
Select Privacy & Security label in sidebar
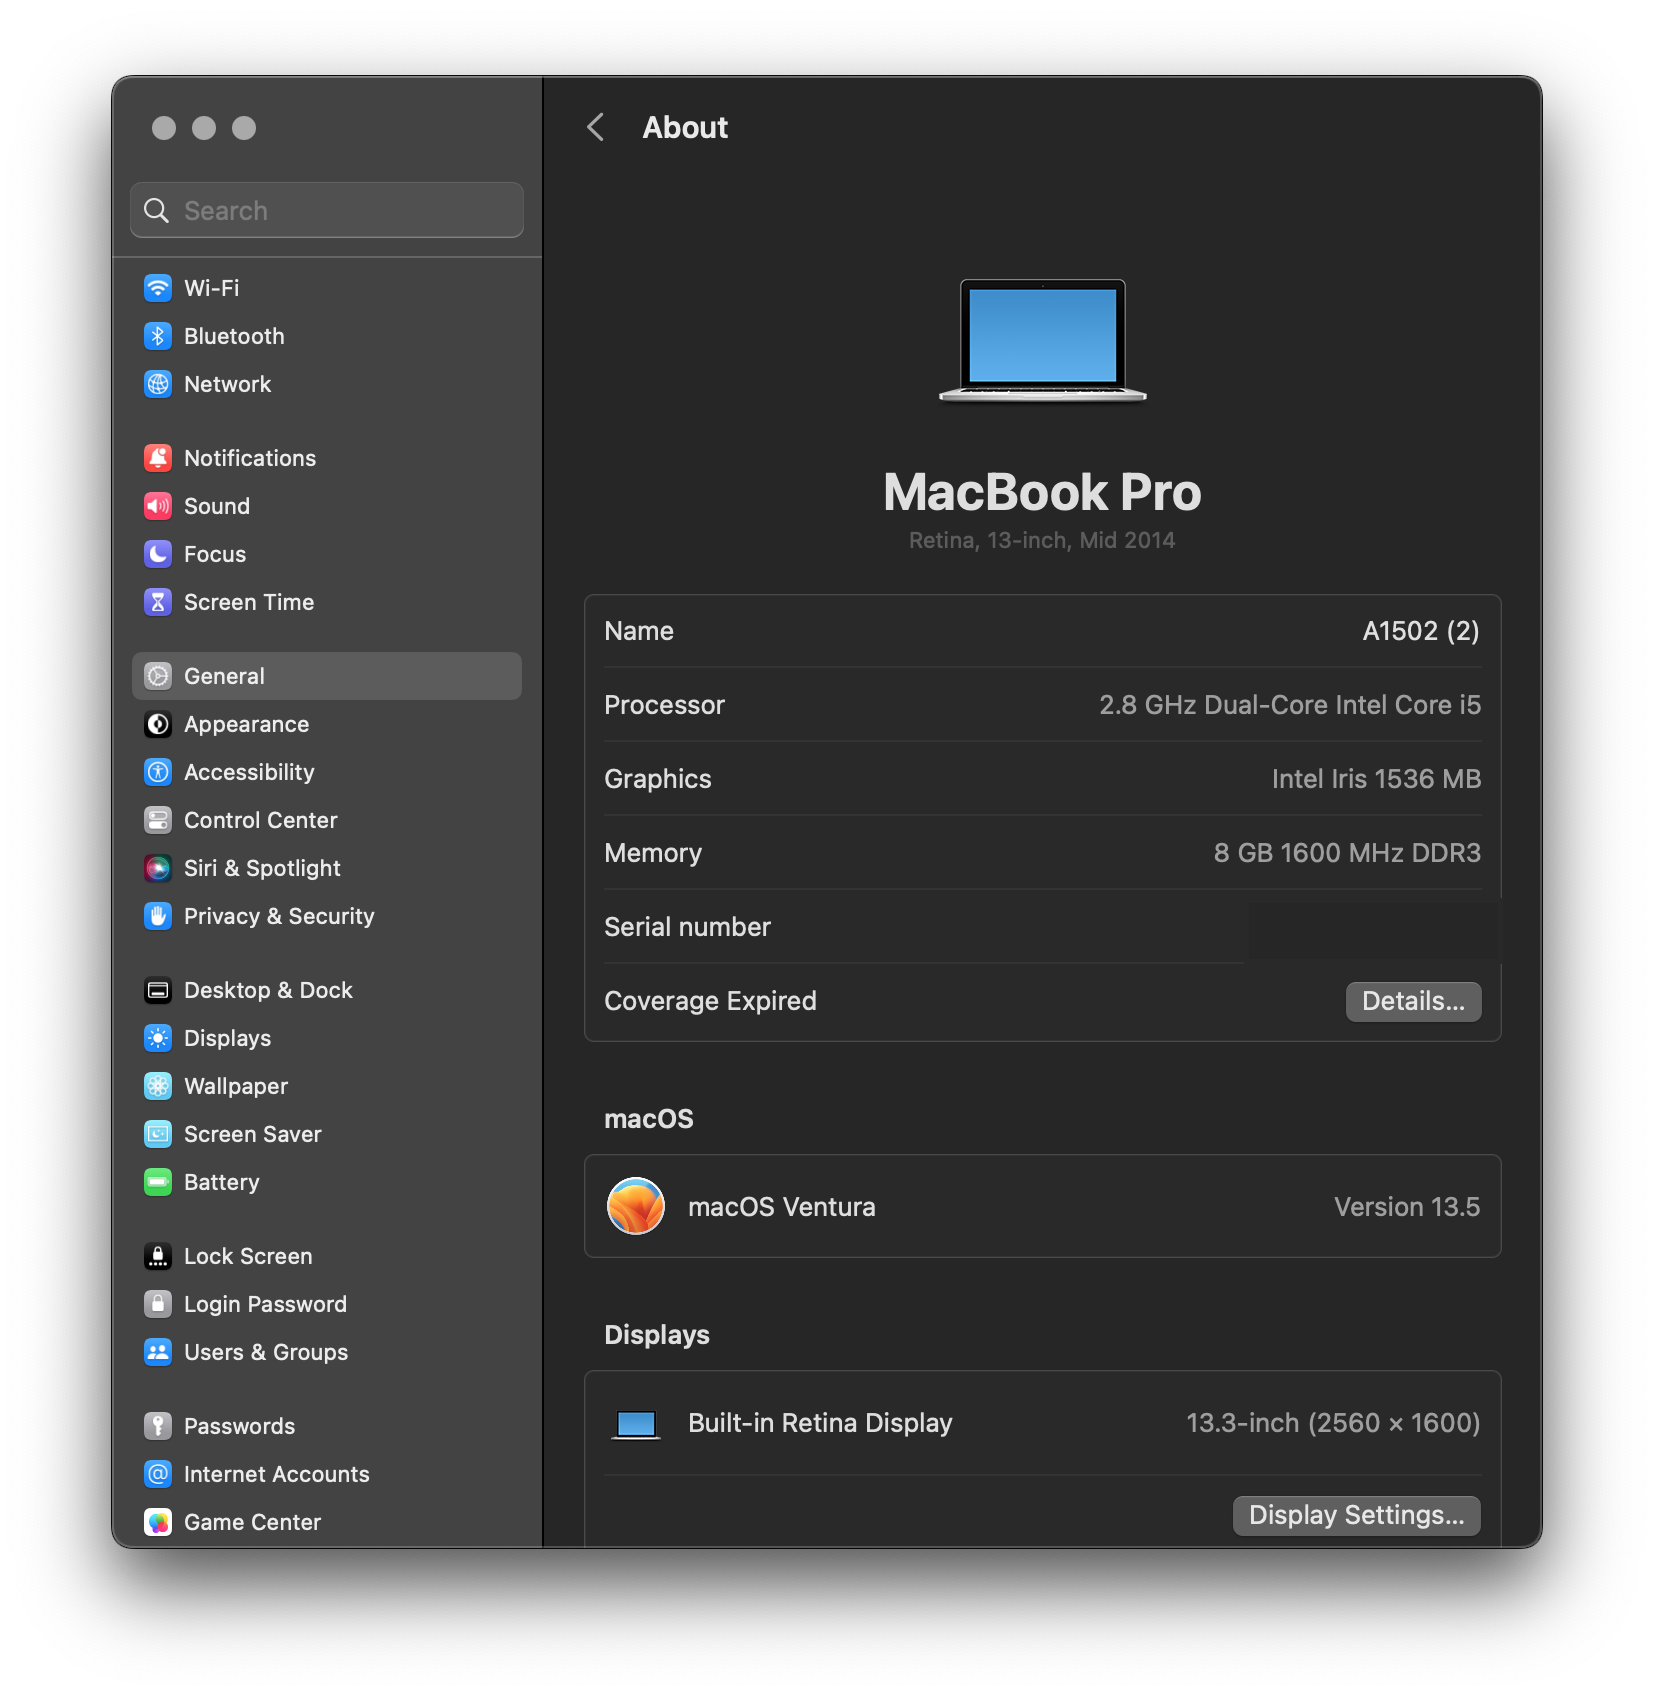point(279,916)
